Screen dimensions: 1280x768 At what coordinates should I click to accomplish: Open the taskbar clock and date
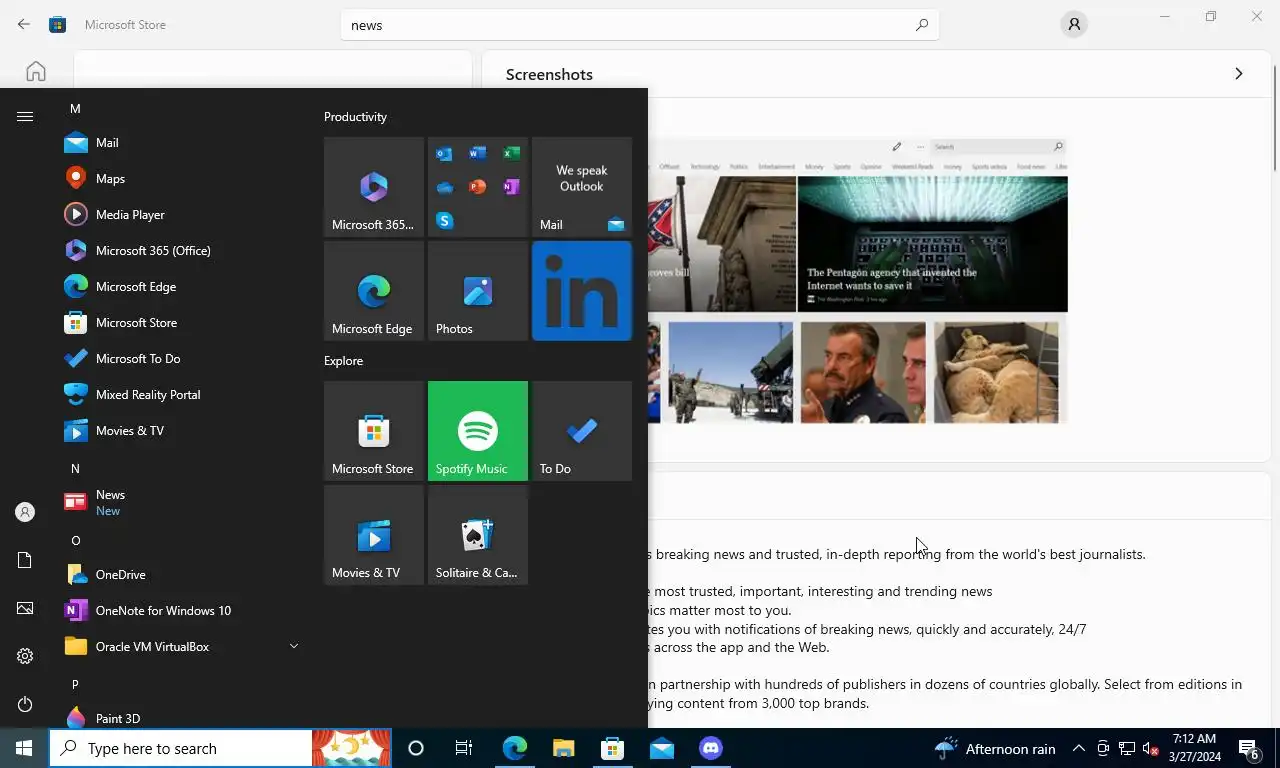pyautogui.click(x=1195, y=748)
